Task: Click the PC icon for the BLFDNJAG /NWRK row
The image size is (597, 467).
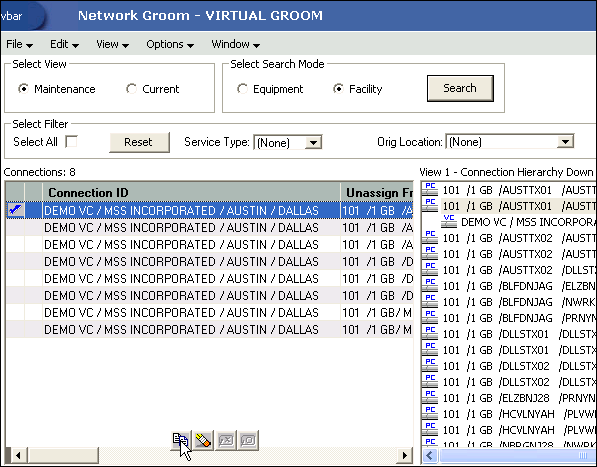Action: 430,301
